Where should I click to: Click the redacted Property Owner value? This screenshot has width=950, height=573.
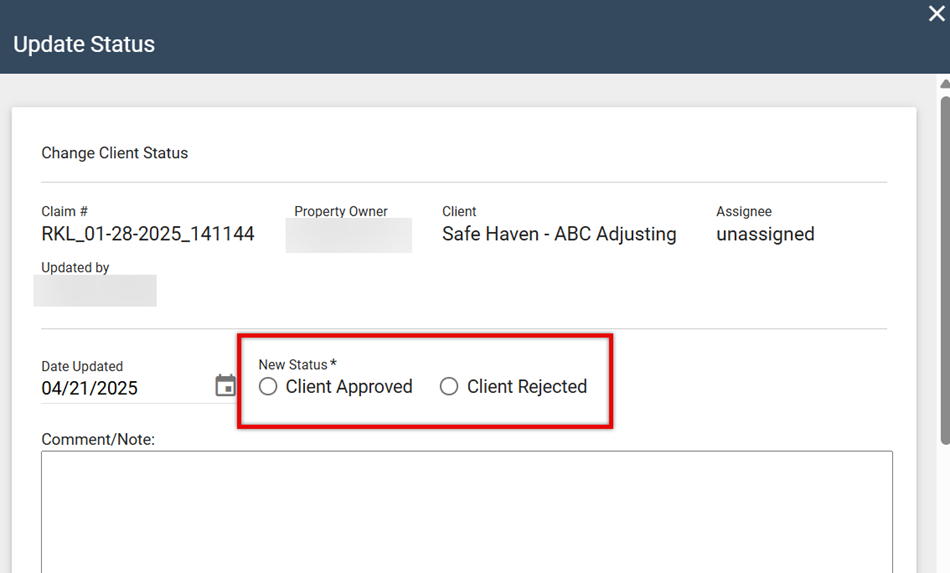(x=348, y=236)
